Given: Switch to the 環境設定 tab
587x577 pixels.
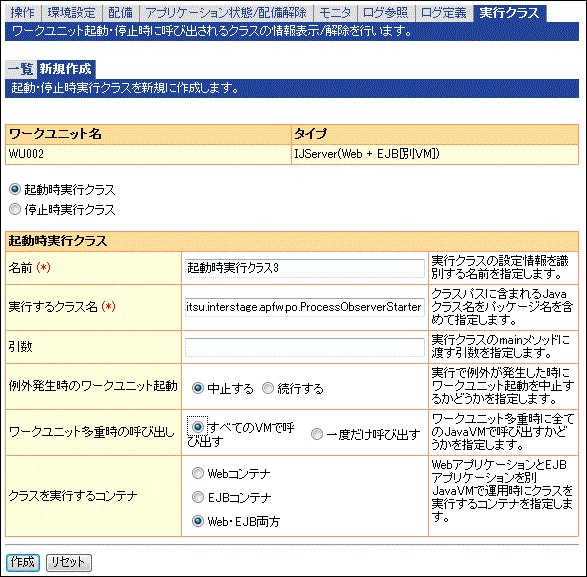Looking at the screenshot, I should coord(72,13).
